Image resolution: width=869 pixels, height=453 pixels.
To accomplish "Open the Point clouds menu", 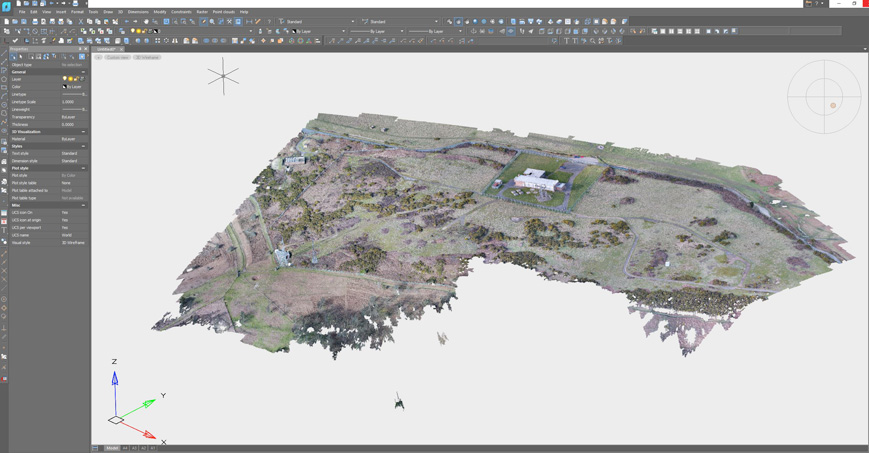I will (x=223, y=12).
